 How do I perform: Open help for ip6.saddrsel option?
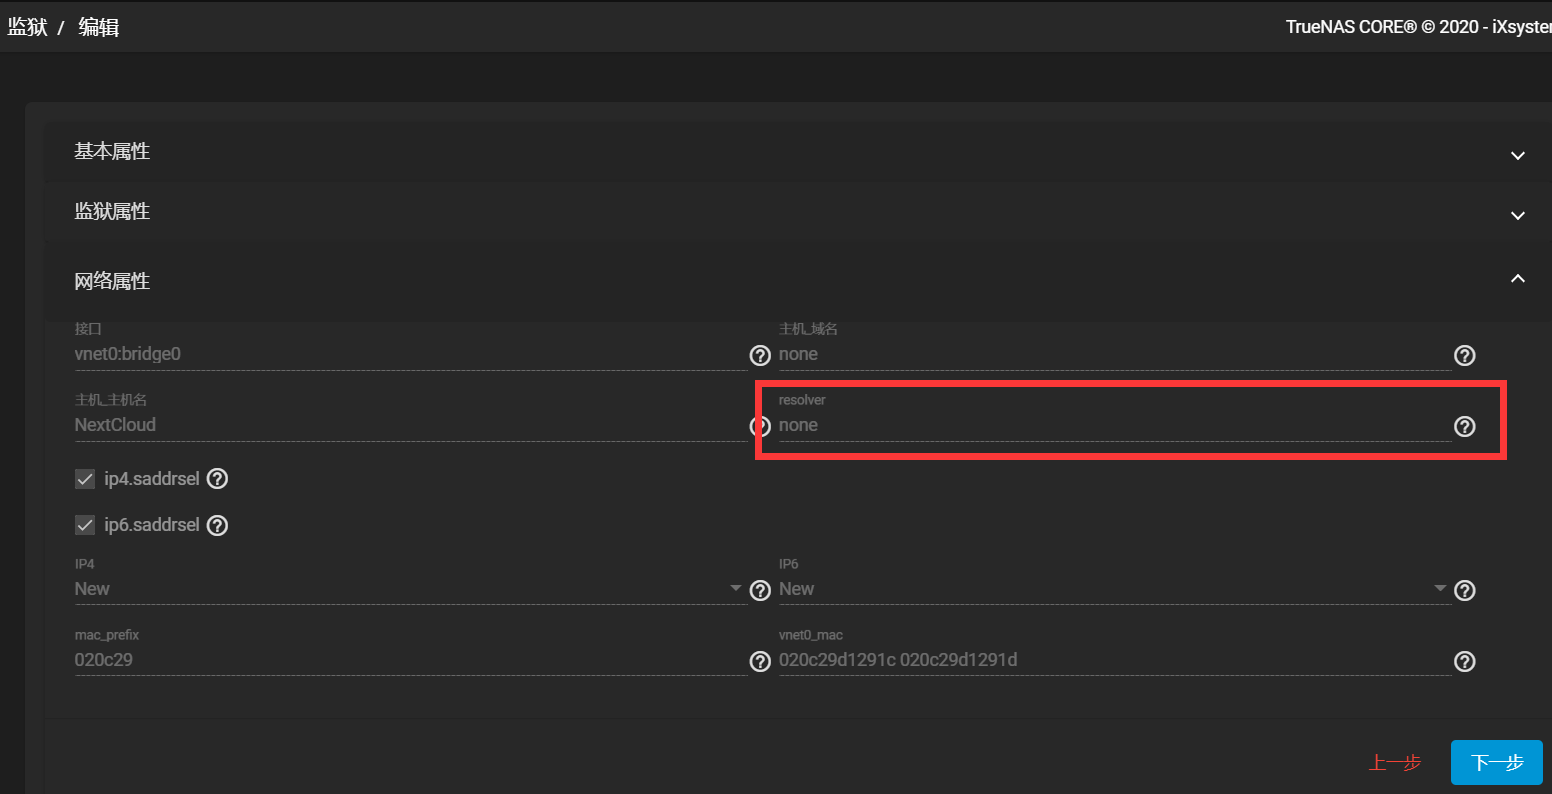click(x=217, y=525)
